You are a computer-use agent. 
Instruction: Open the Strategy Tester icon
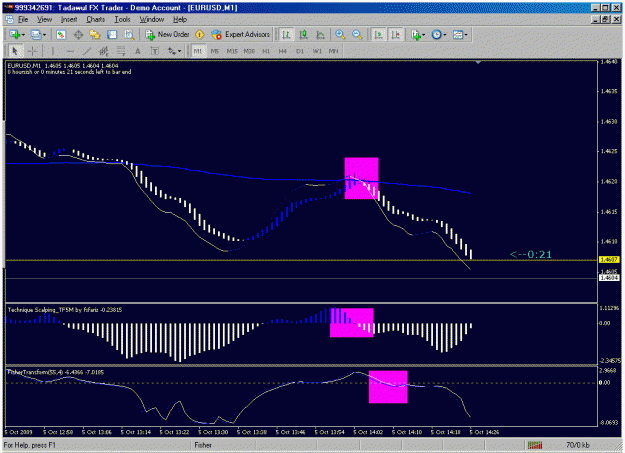(129, 35)
